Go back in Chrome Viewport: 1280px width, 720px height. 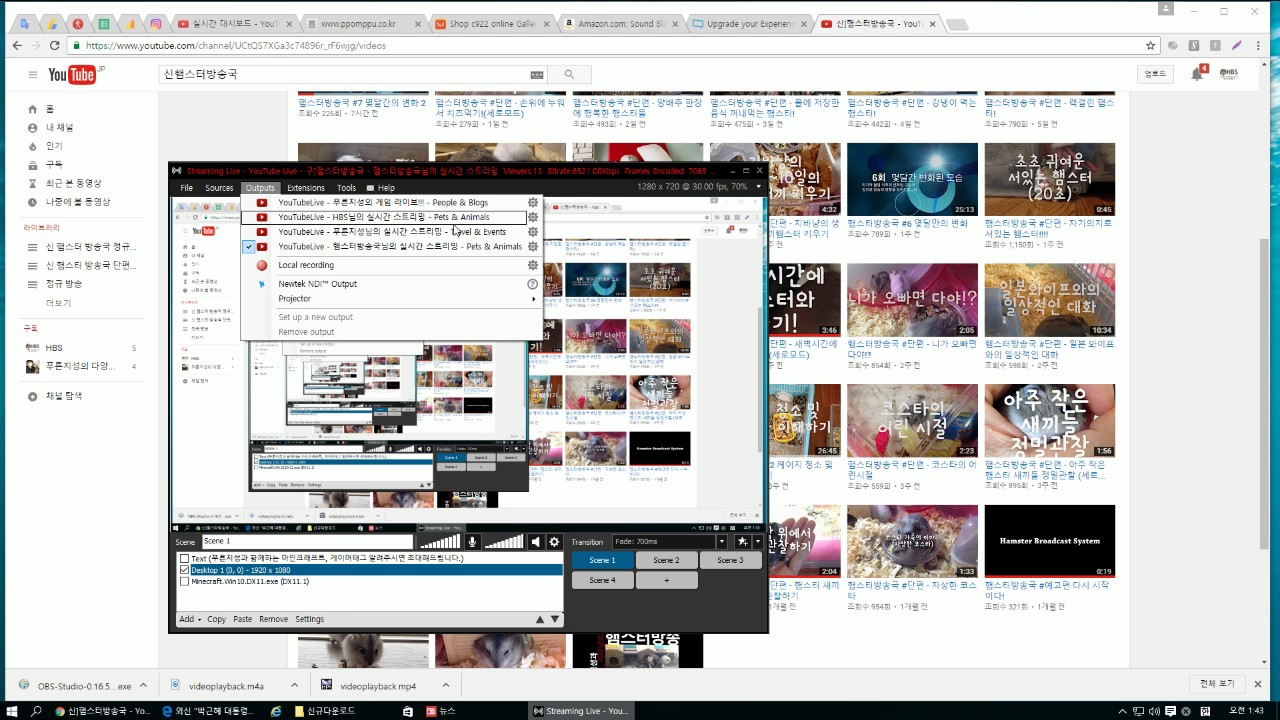pos(17,45)
